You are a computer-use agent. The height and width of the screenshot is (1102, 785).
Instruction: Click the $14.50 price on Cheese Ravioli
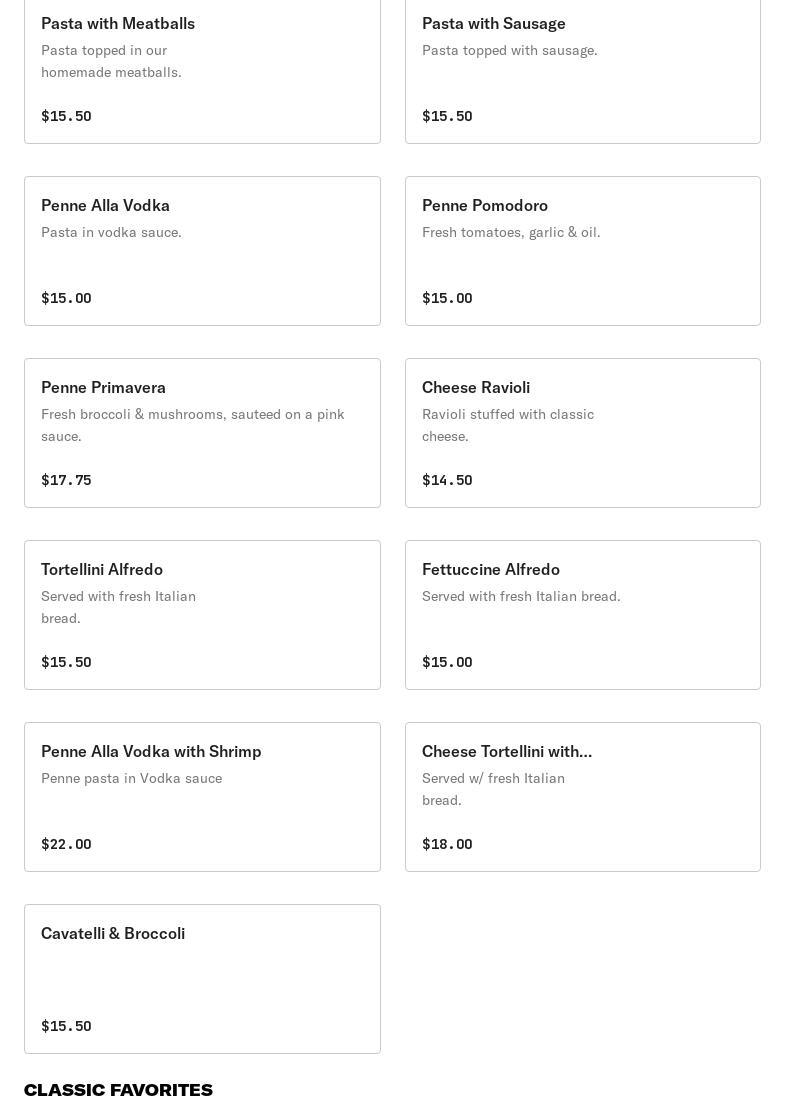coord(447,480)
